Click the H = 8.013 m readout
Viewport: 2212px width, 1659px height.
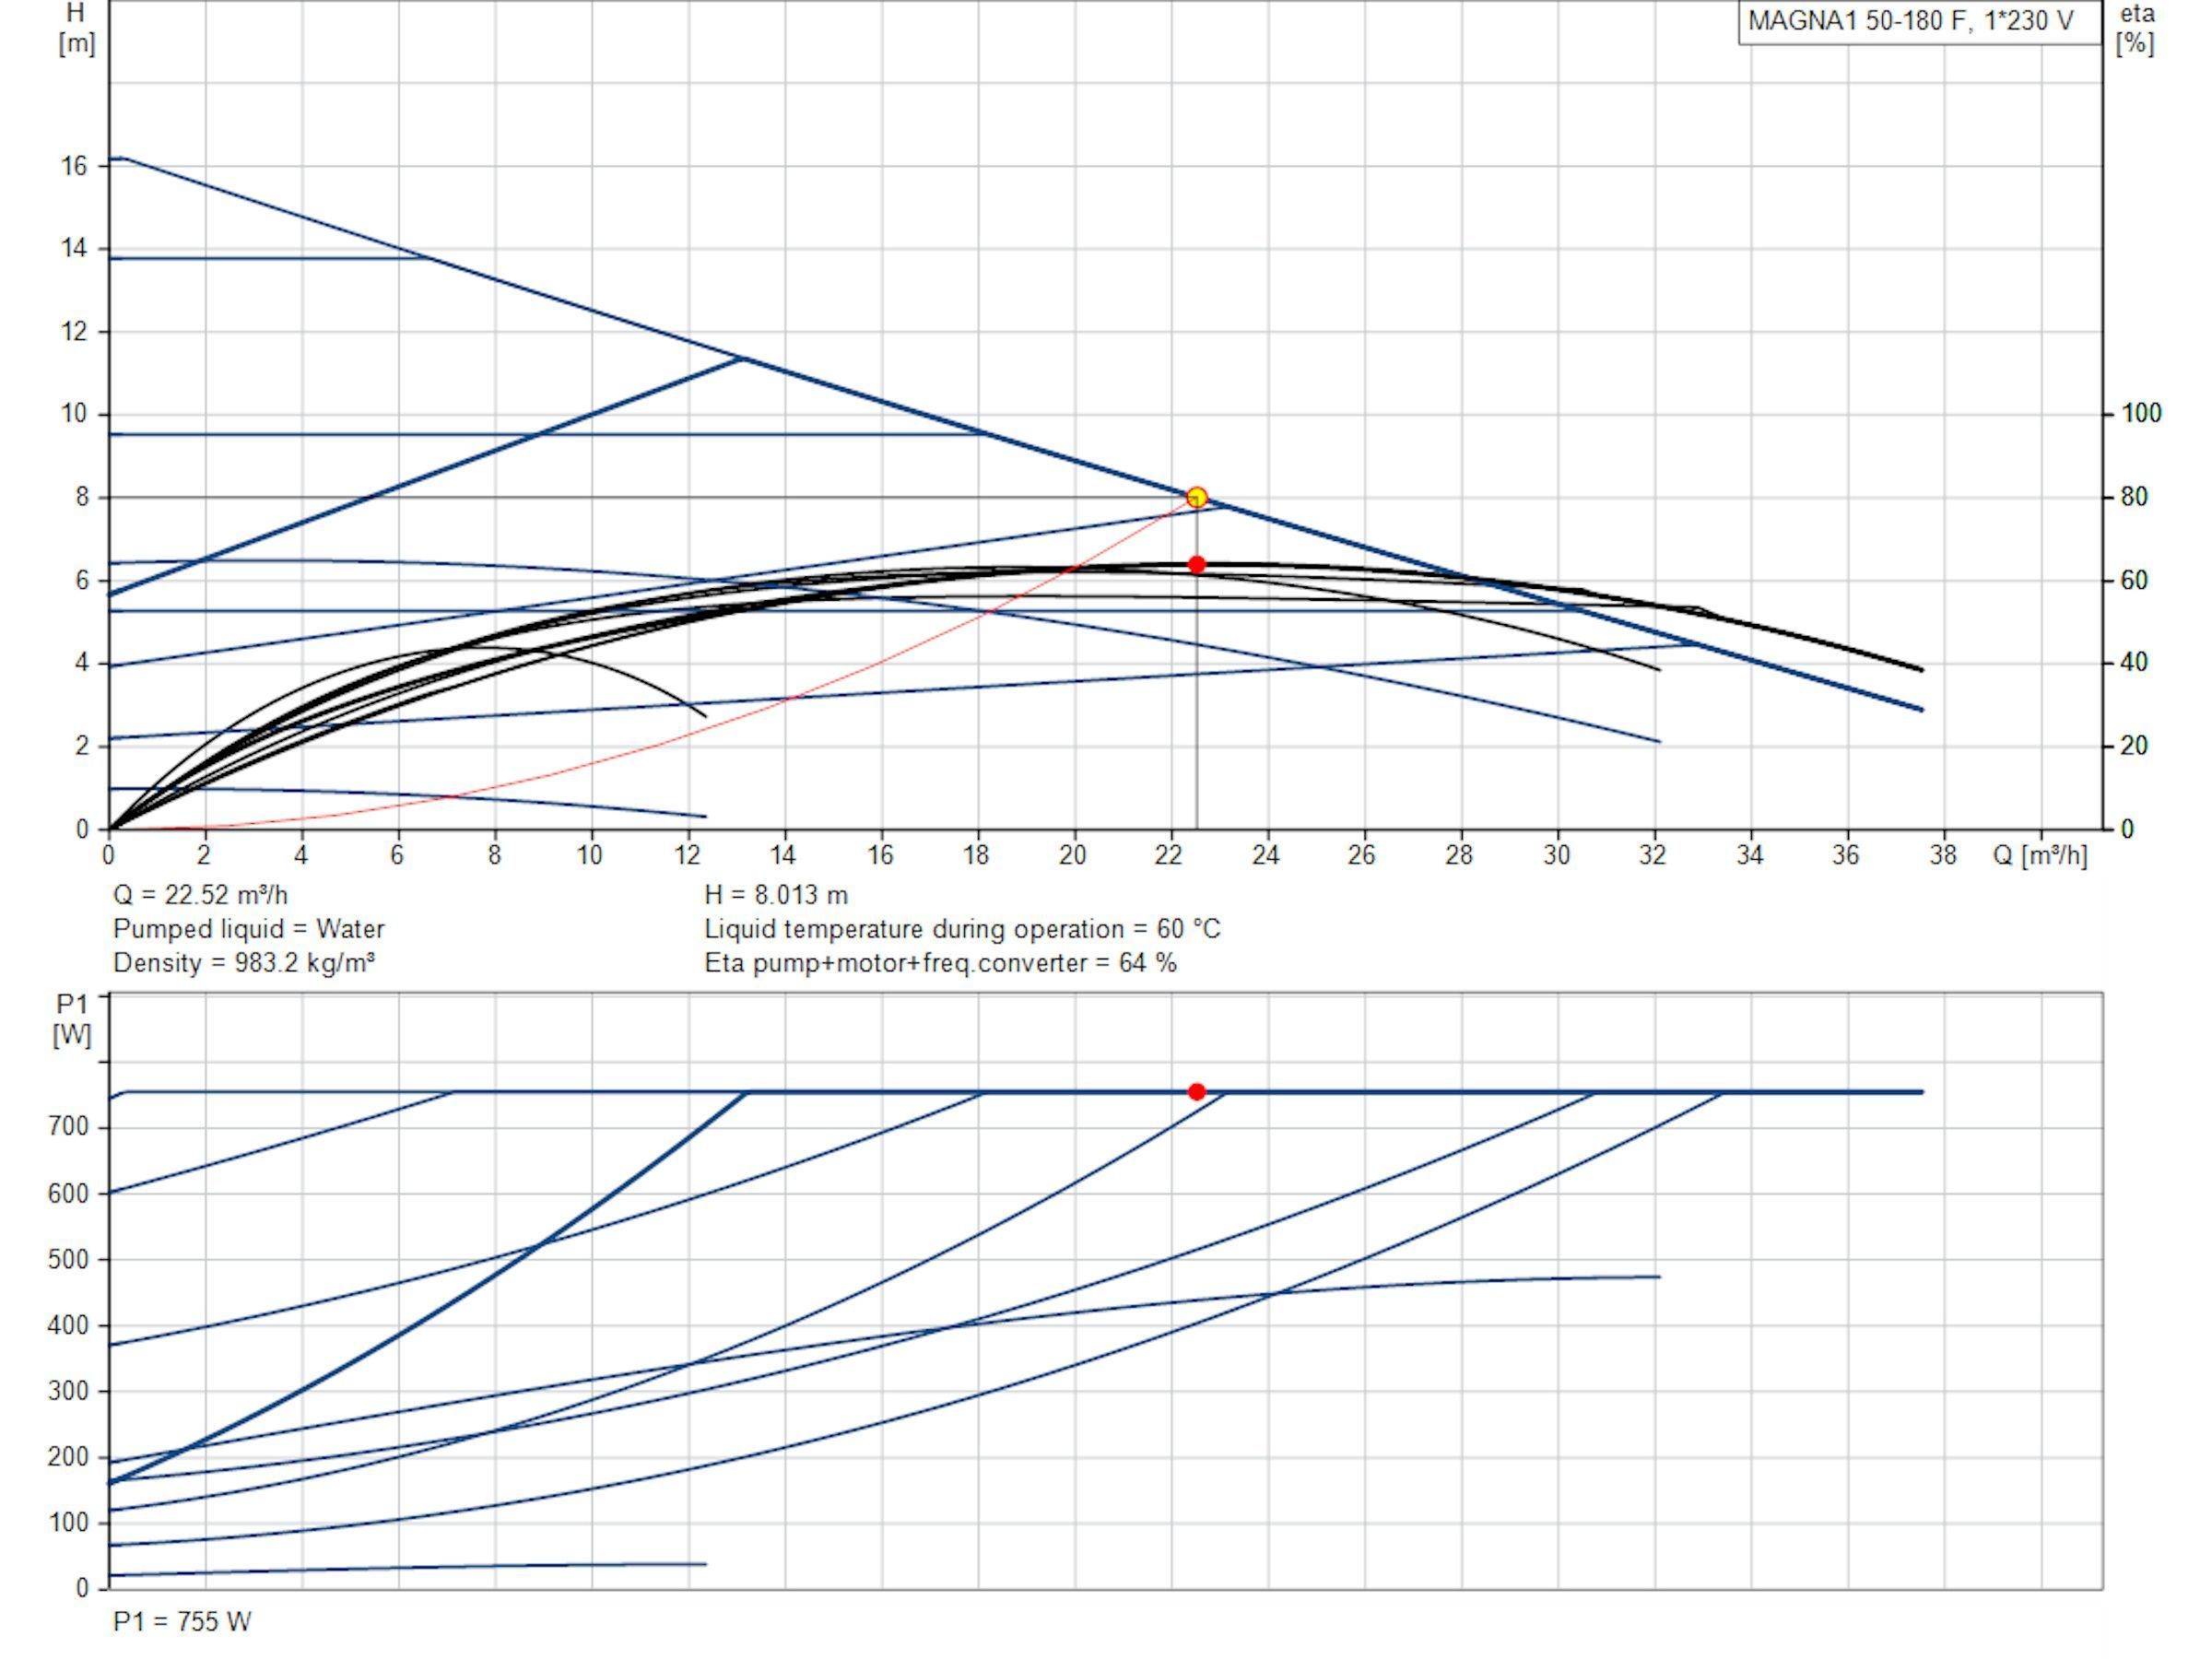click(776, 894)
